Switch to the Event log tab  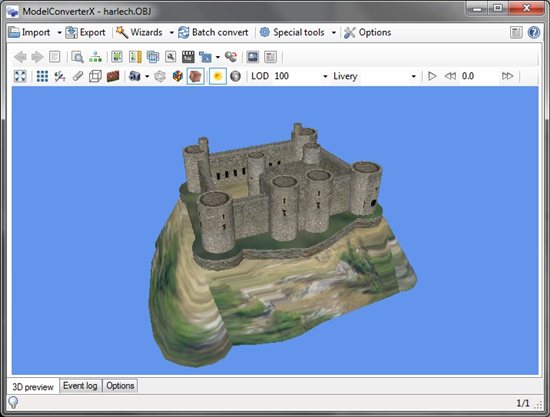click(80, 386)
